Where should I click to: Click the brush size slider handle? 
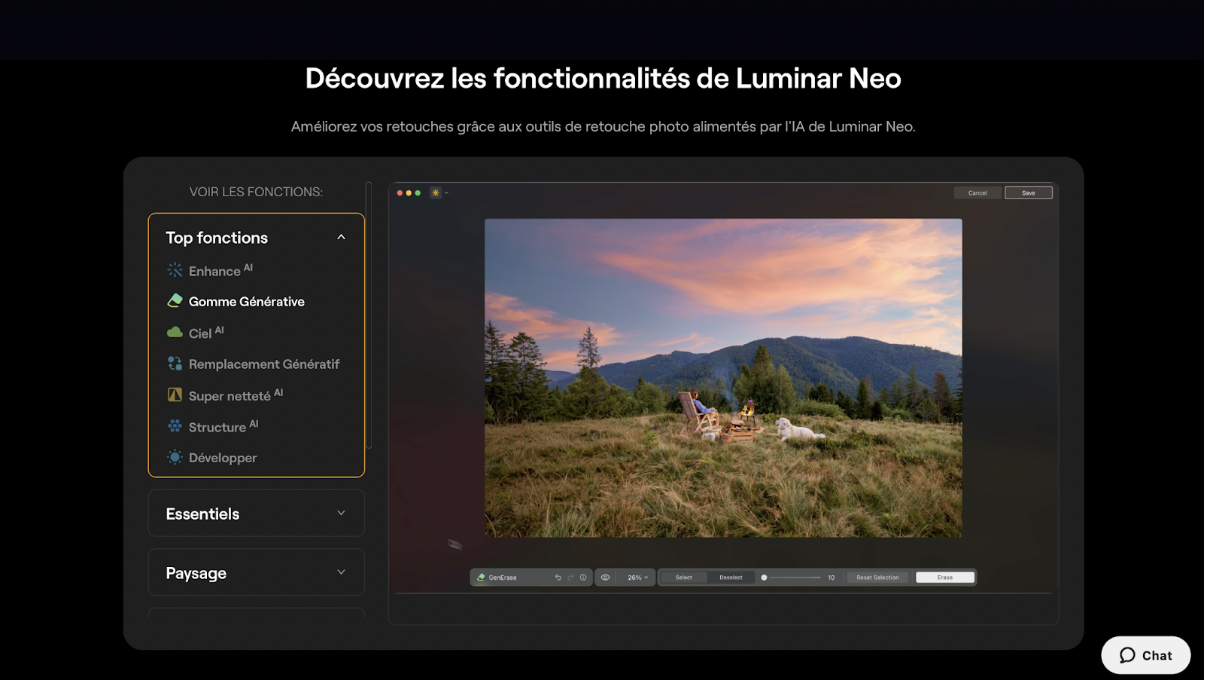[764, 578]
